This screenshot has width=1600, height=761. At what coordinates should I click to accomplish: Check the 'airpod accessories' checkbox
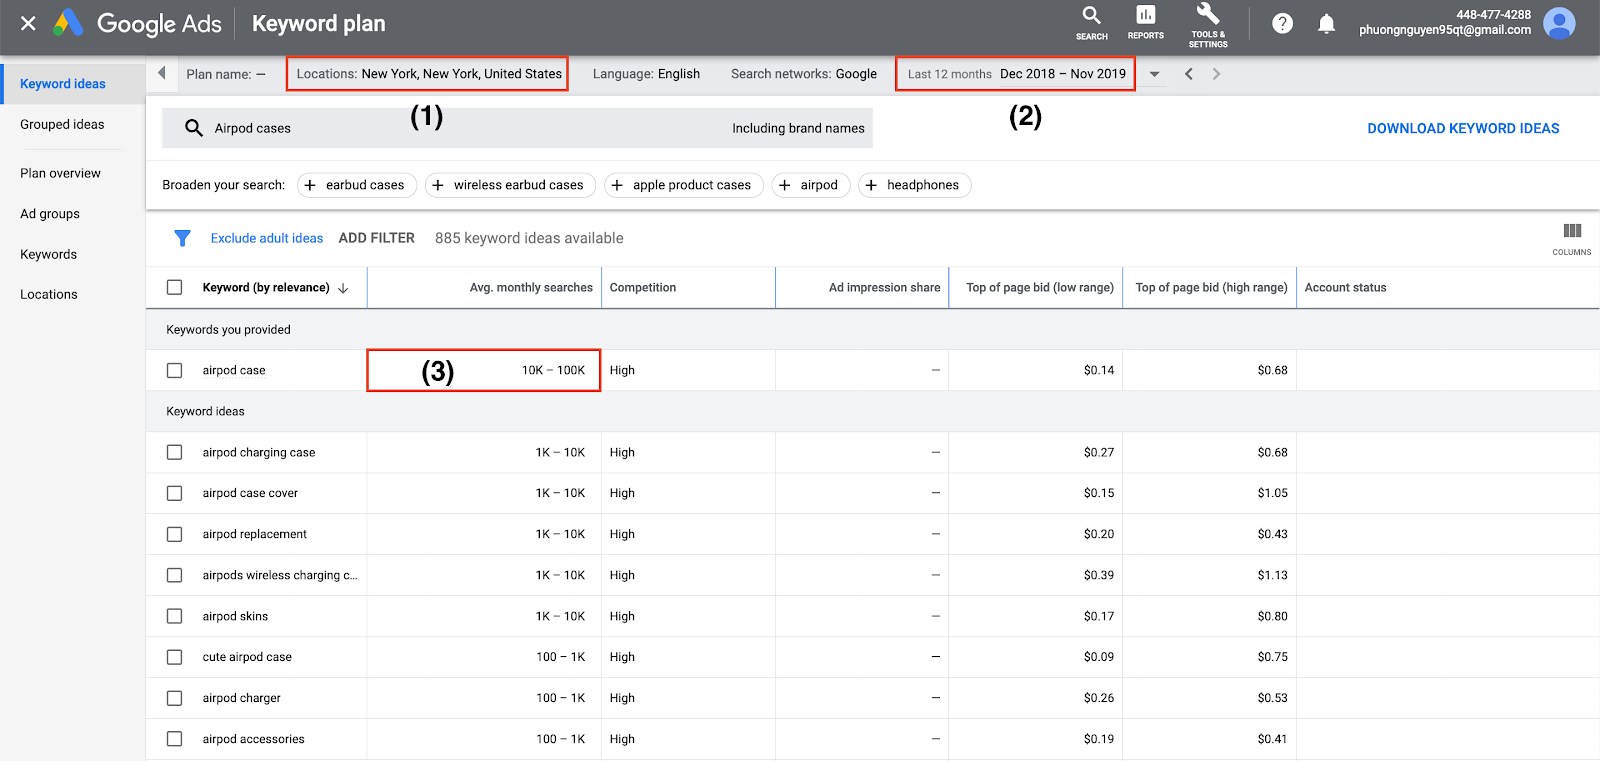pos(175,740)
